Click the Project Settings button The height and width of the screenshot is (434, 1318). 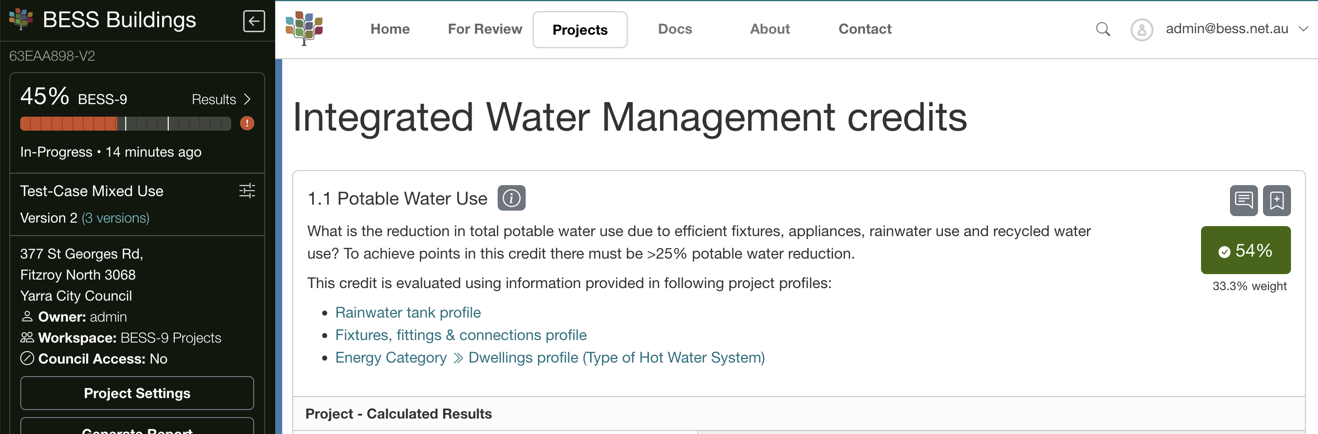[137, 393]
